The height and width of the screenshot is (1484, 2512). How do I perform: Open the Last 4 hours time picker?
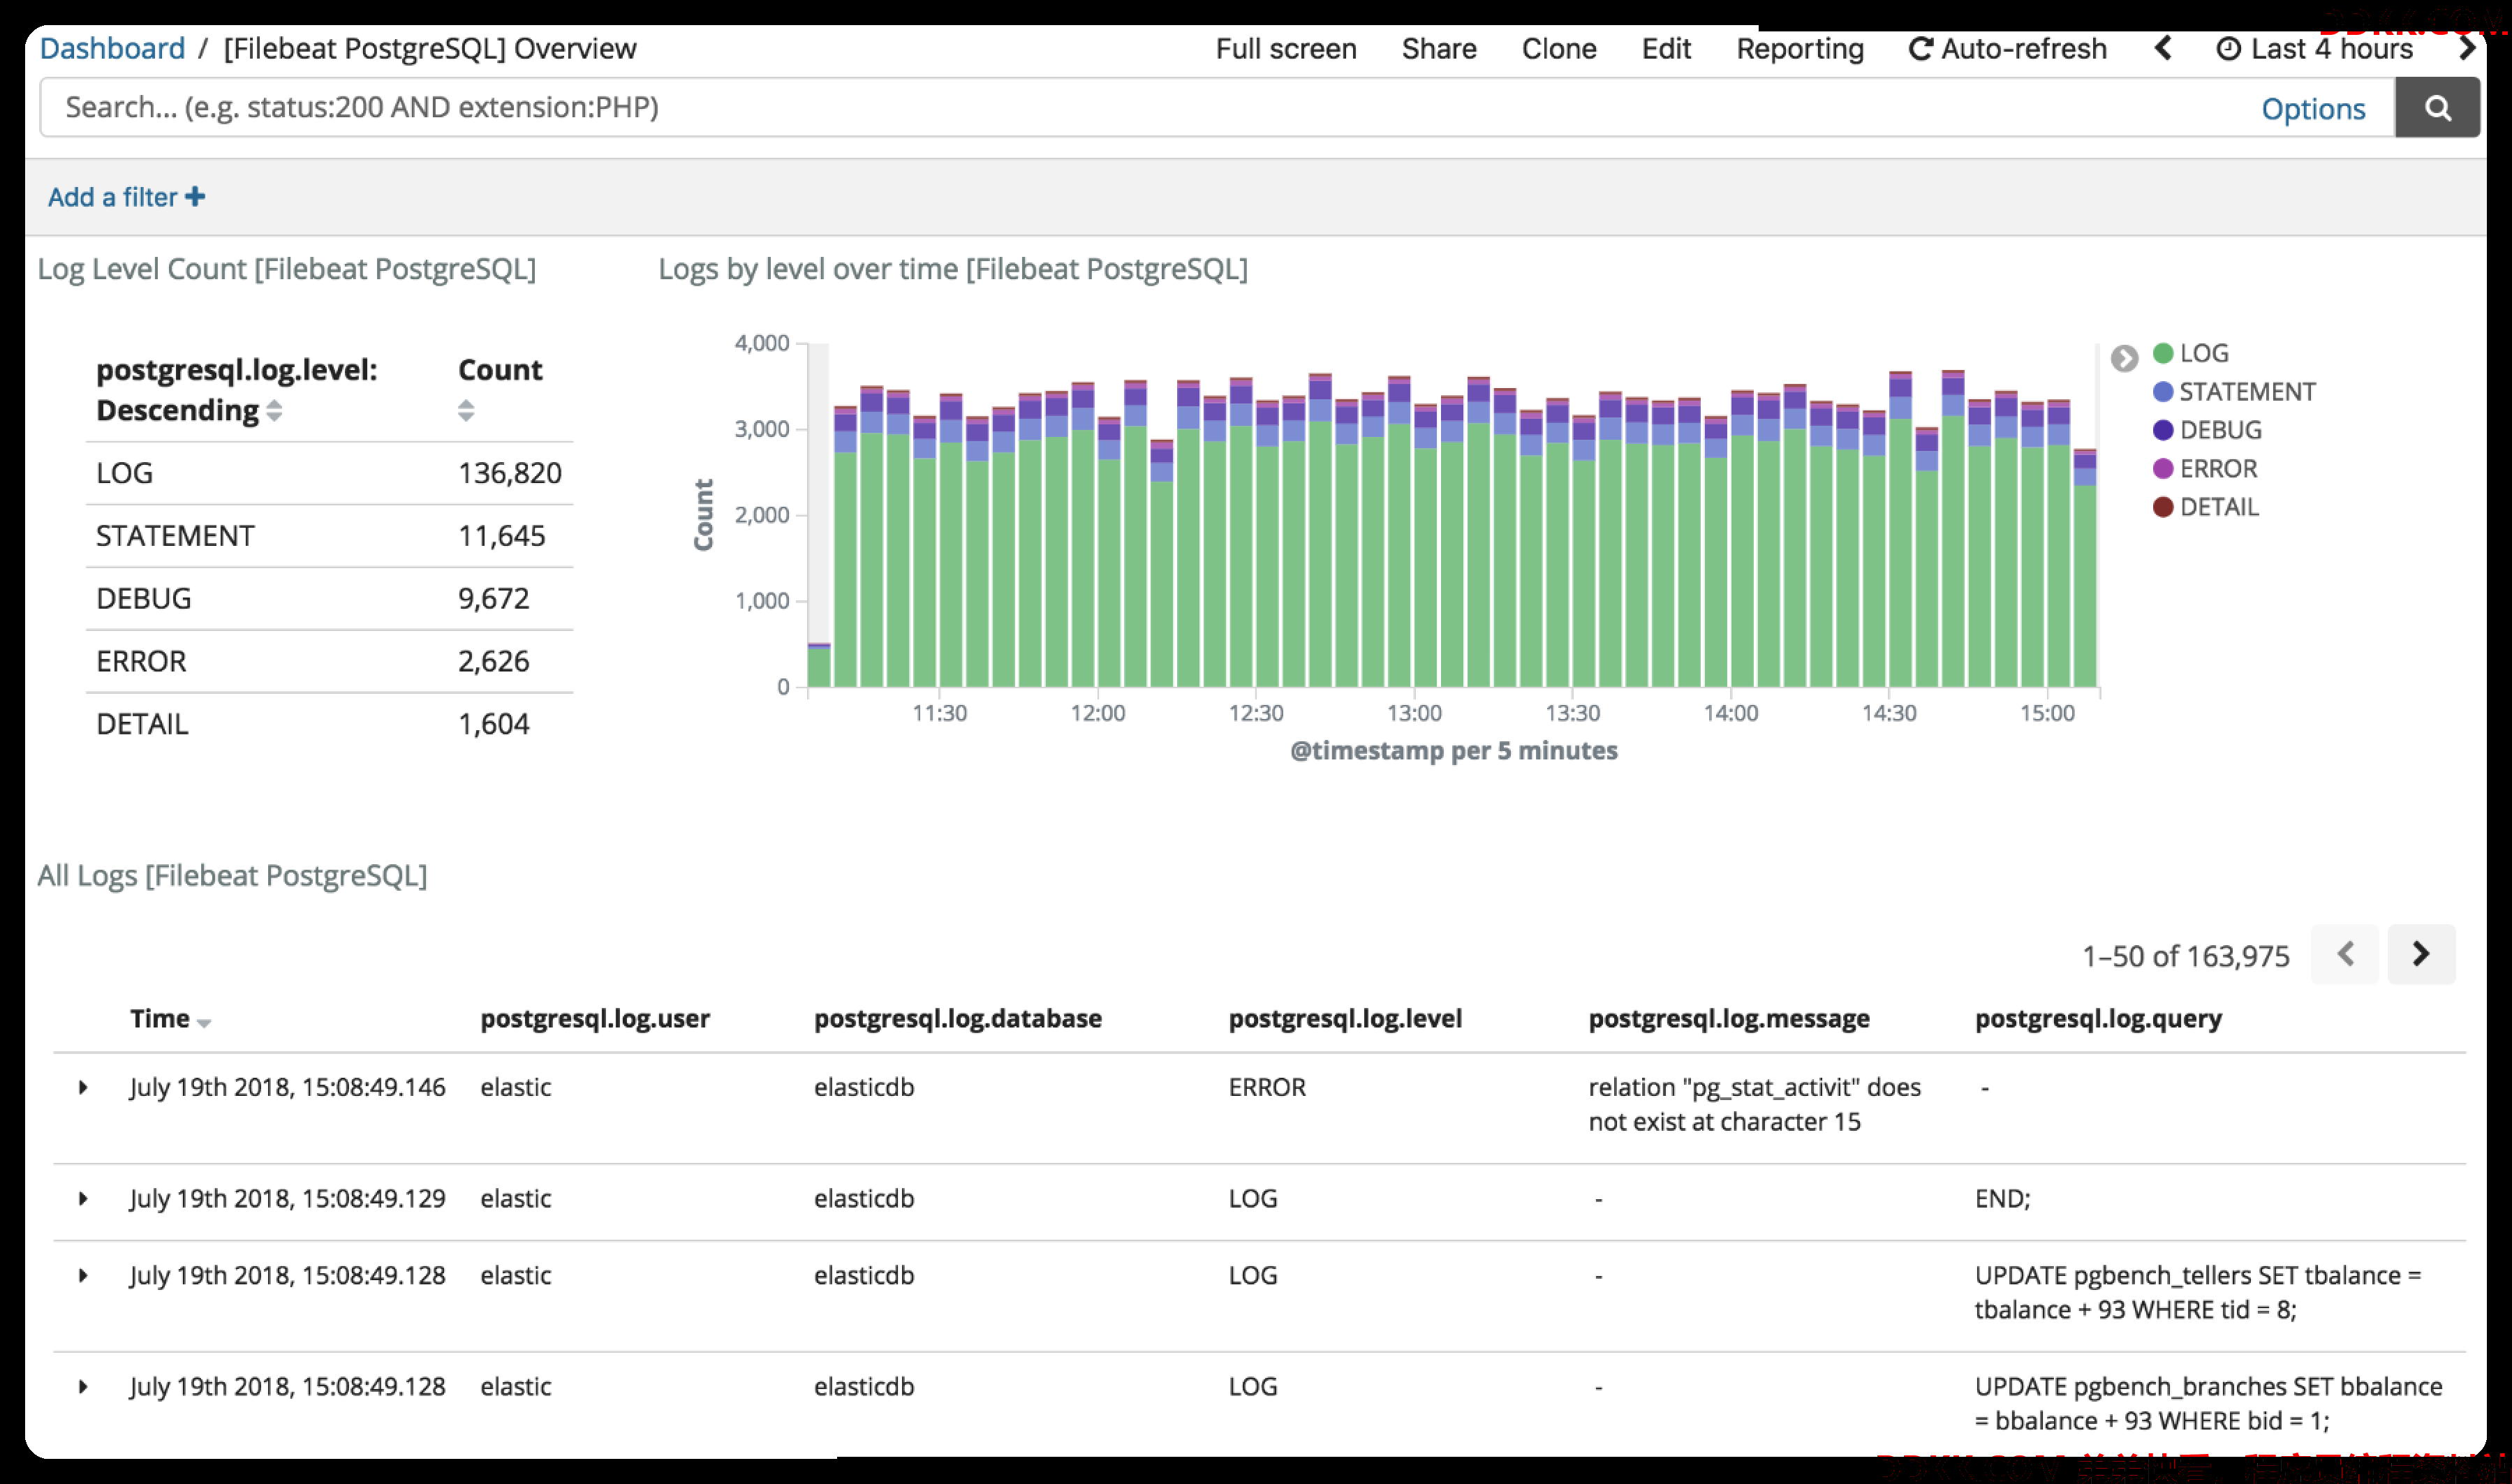click(2314, 49)
